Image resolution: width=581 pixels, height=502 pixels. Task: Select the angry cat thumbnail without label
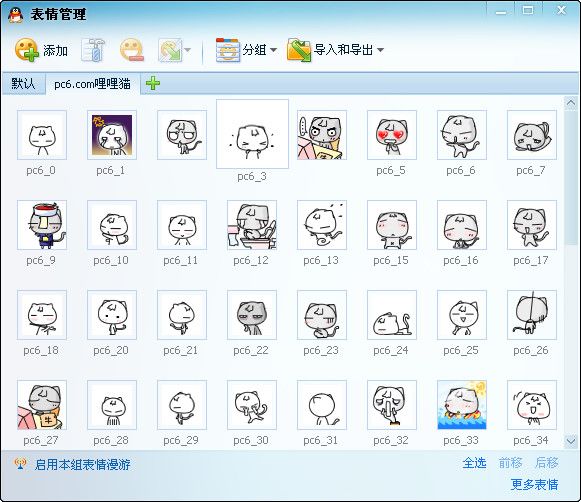[x=322, y=135]
